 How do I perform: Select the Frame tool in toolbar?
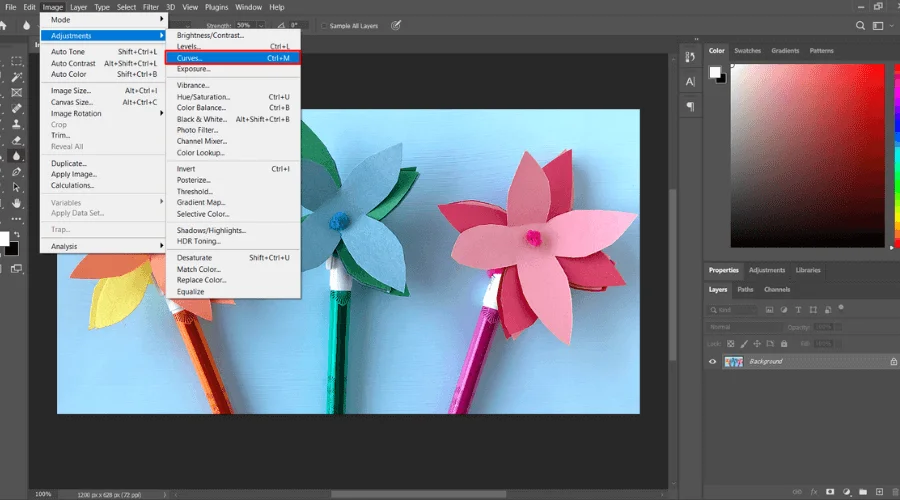point(17,92)
